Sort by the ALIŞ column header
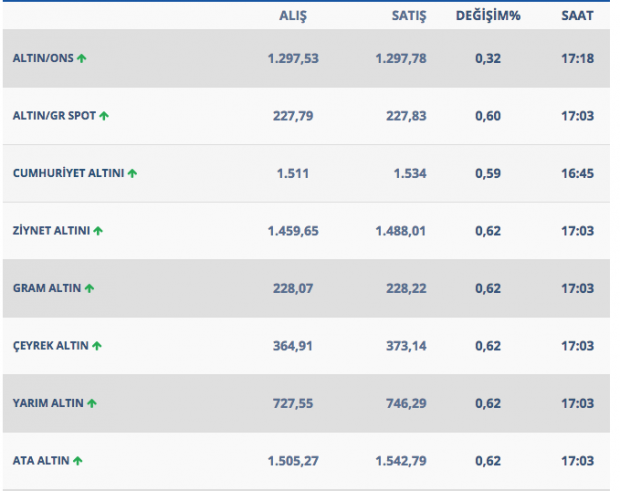Image resolution: width=620 pixels, height=491 pixels. pos(293,16)
